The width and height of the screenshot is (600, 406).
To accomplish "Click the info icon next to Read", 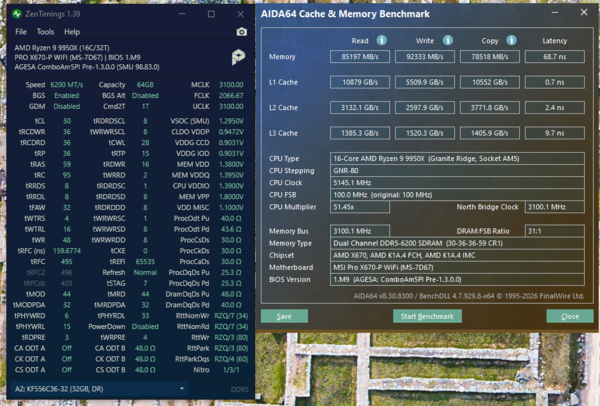I will [382, 40].
